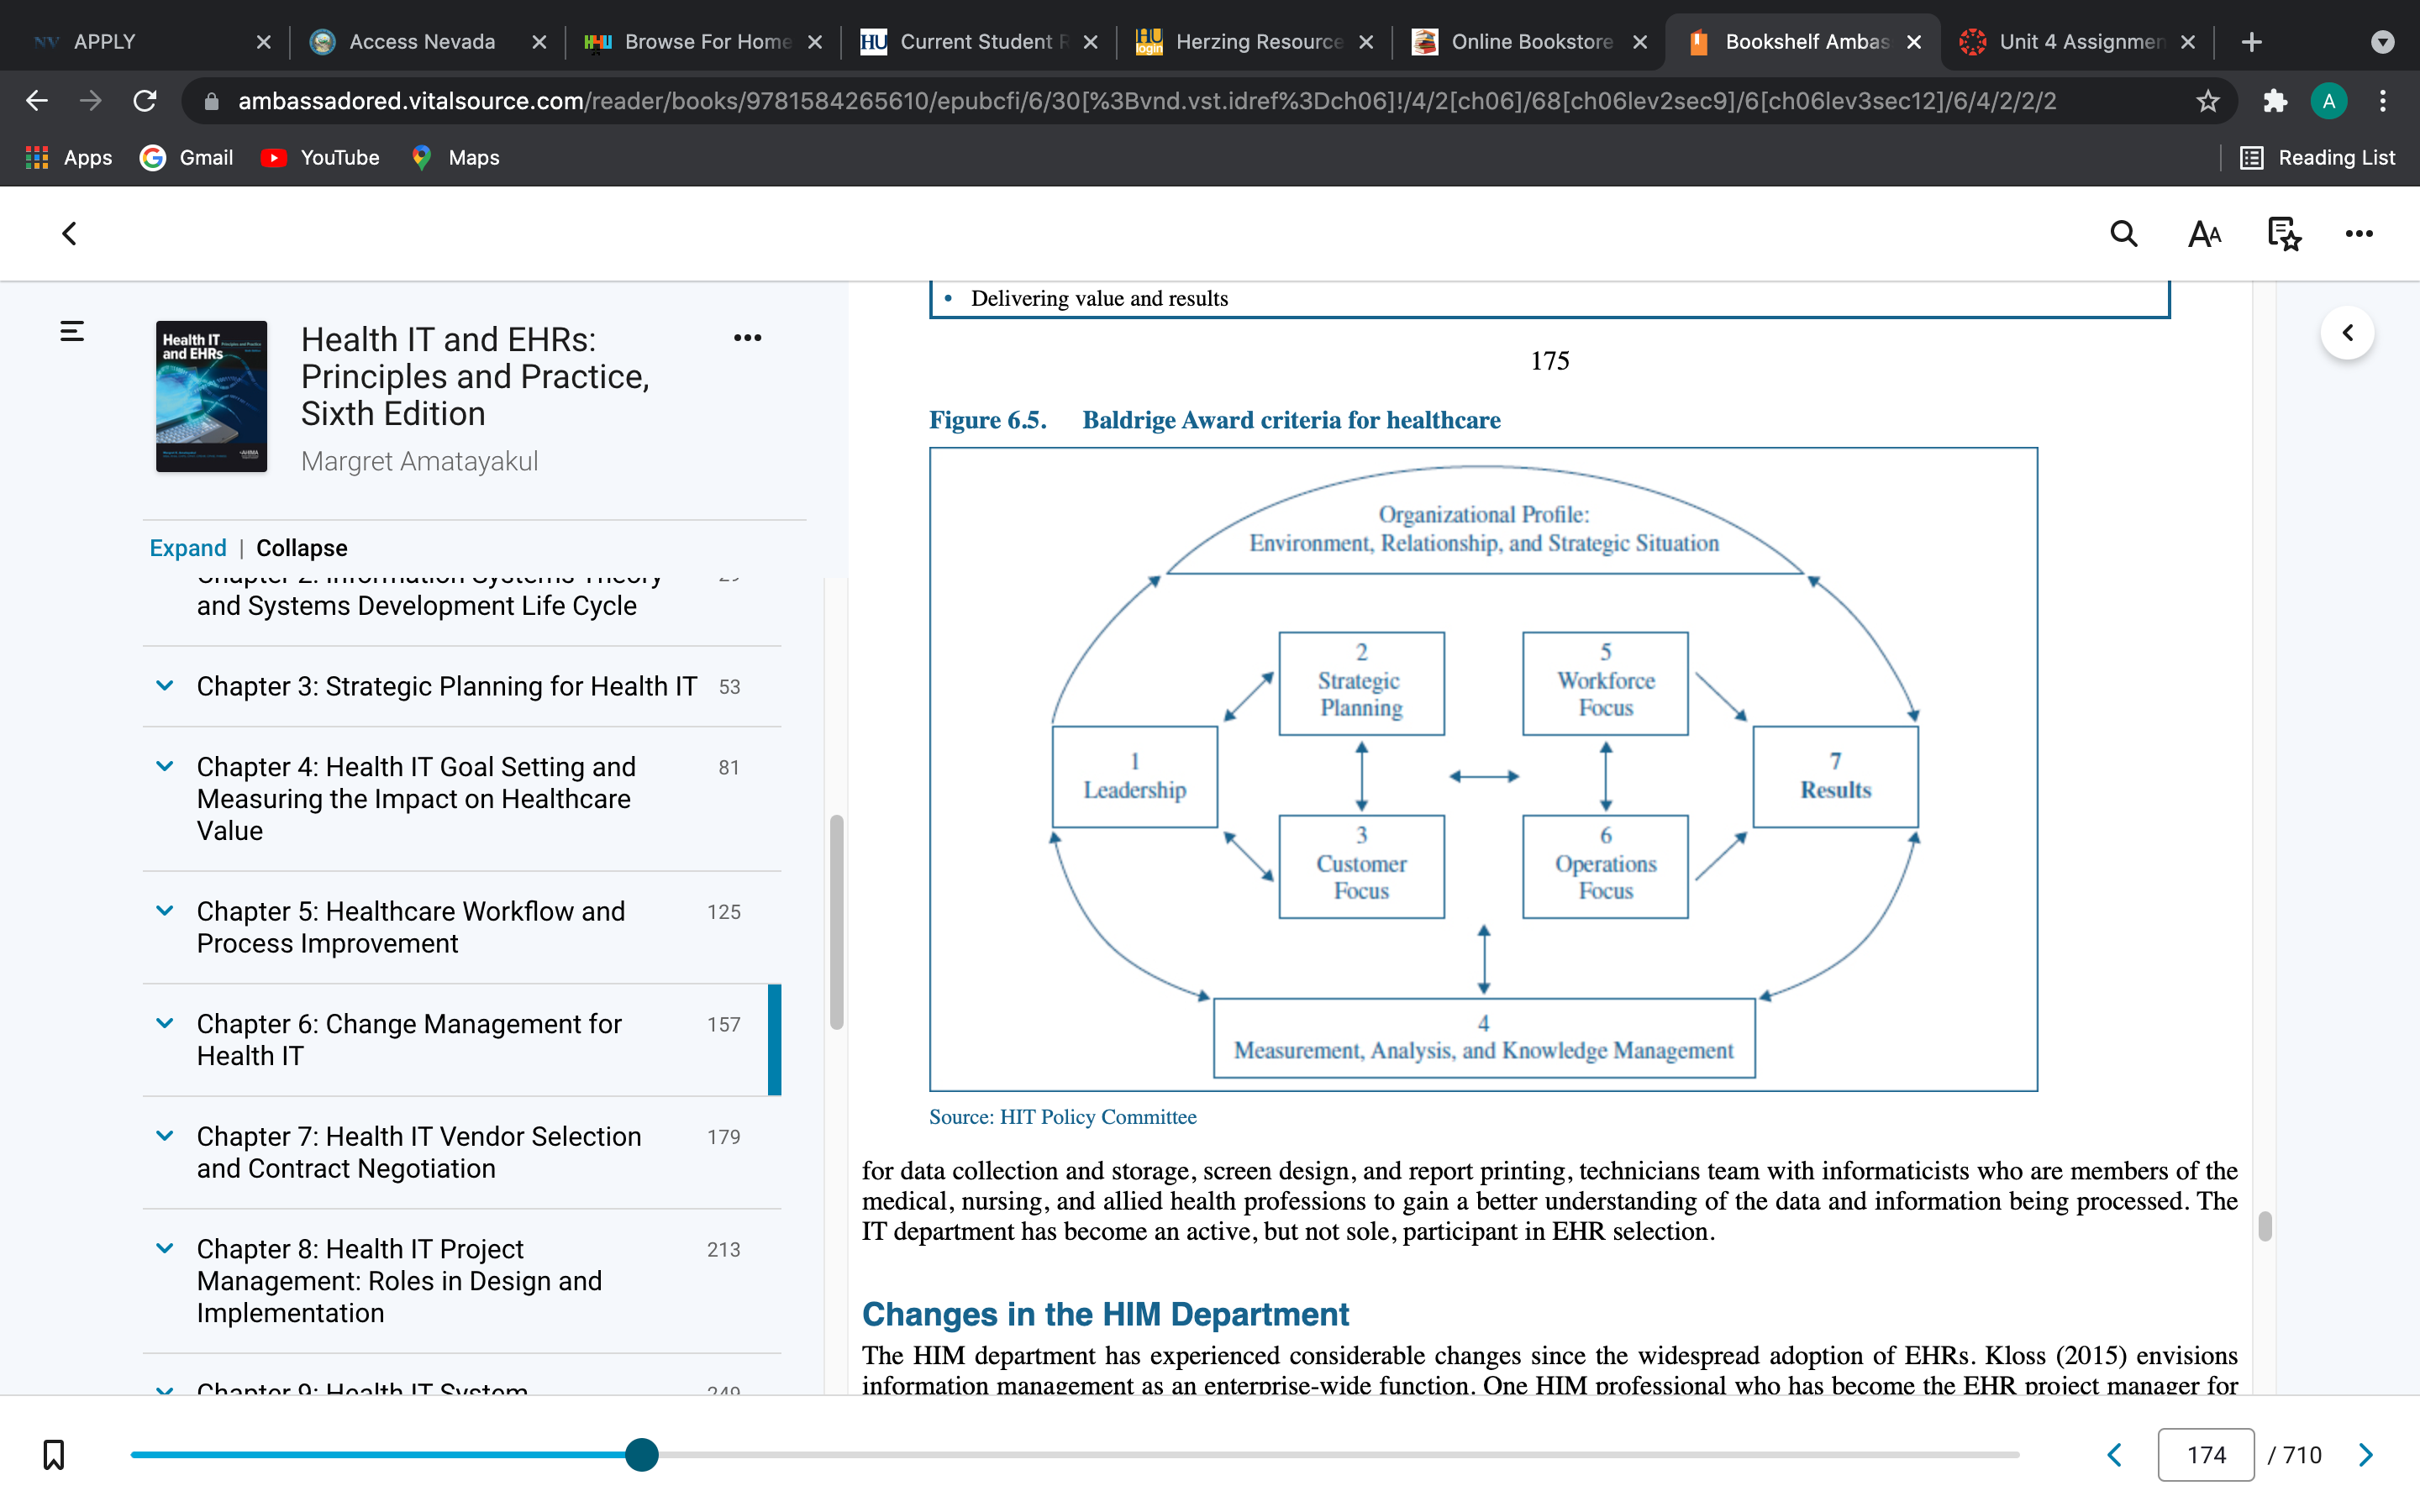Expand the Chapter 5 chevron
The image size is (2420, 1512).
[x=165, y=911]
